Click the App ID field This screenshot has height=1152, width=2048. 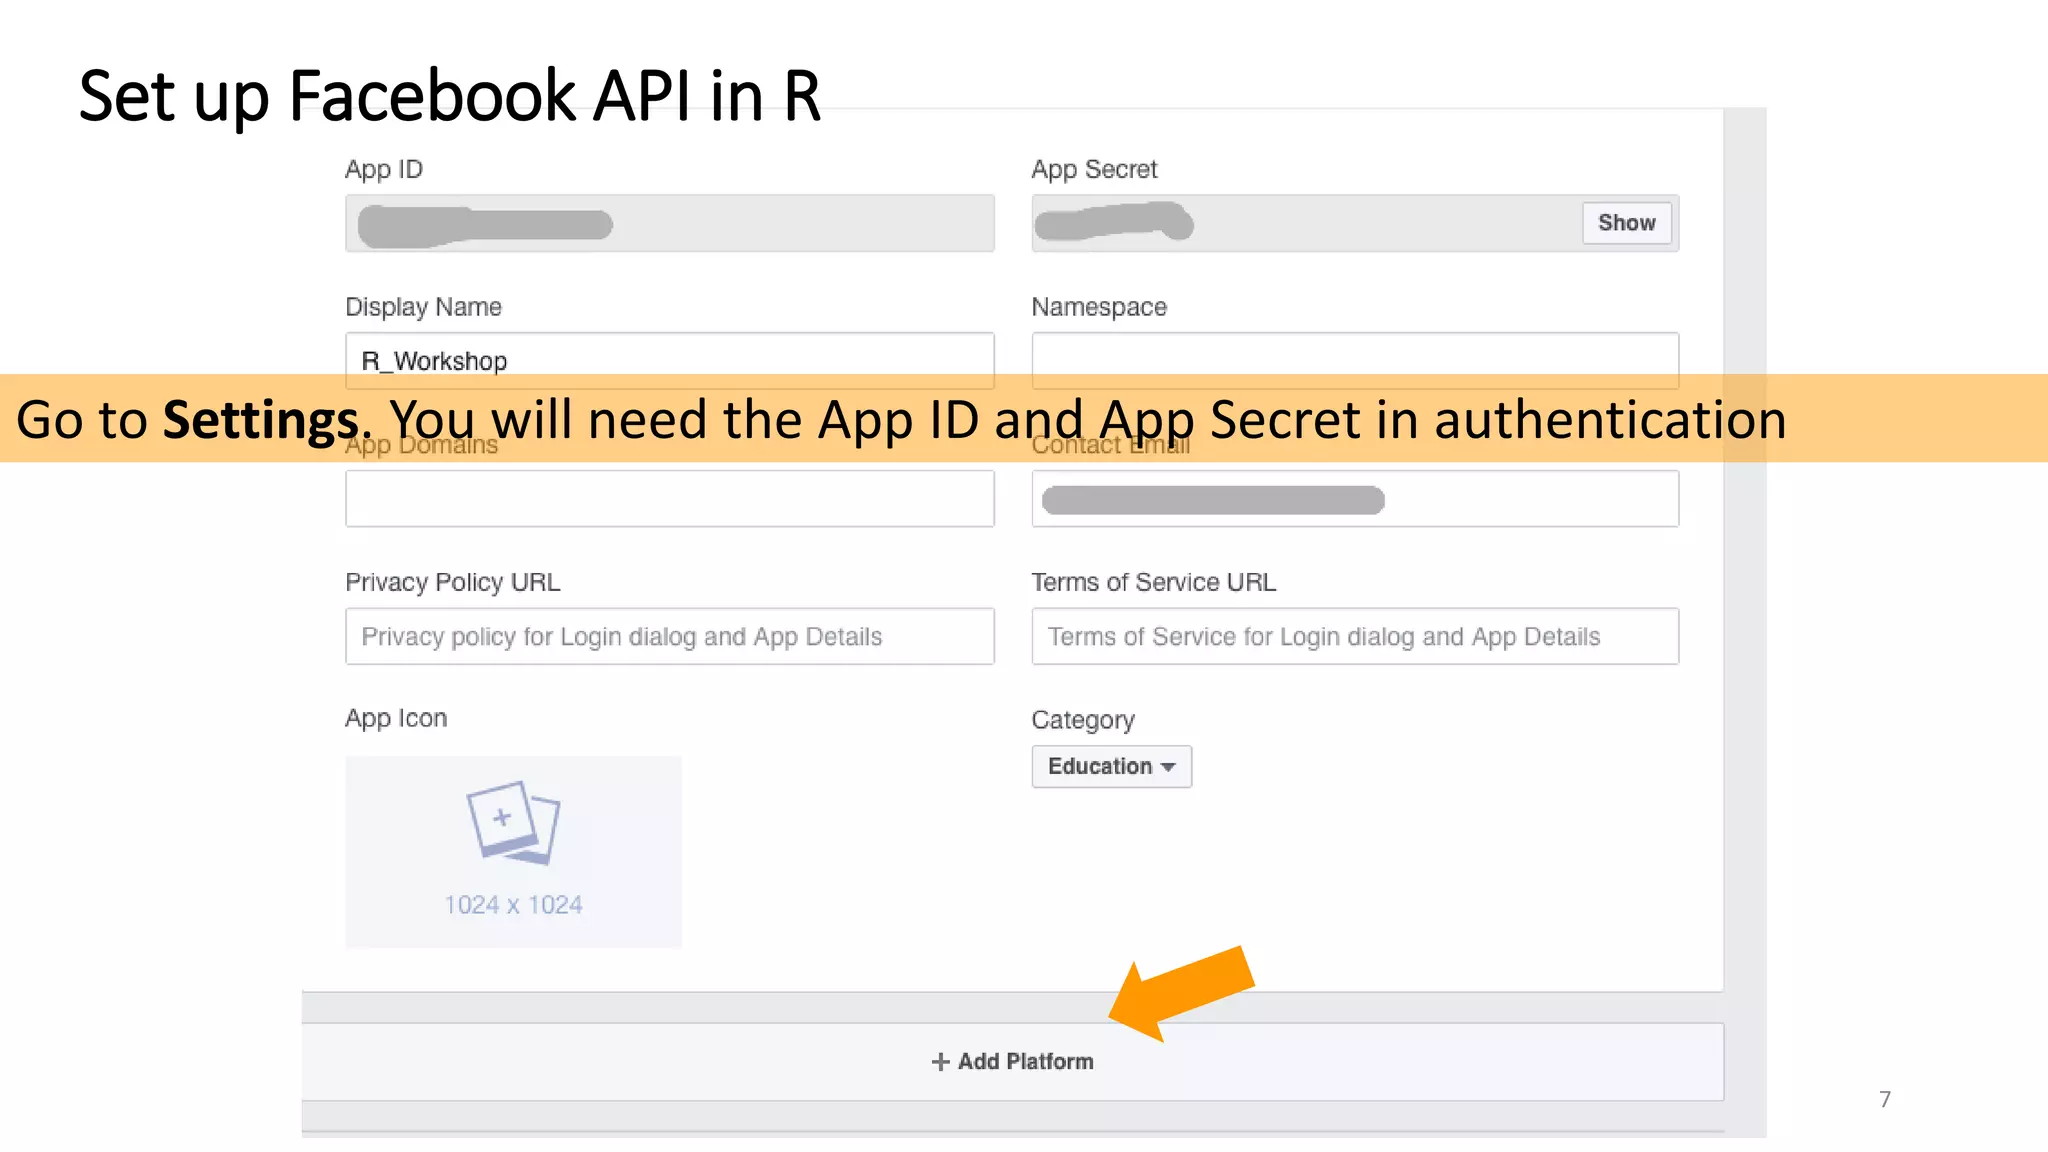pyautogui.click(x=670, y=223)
